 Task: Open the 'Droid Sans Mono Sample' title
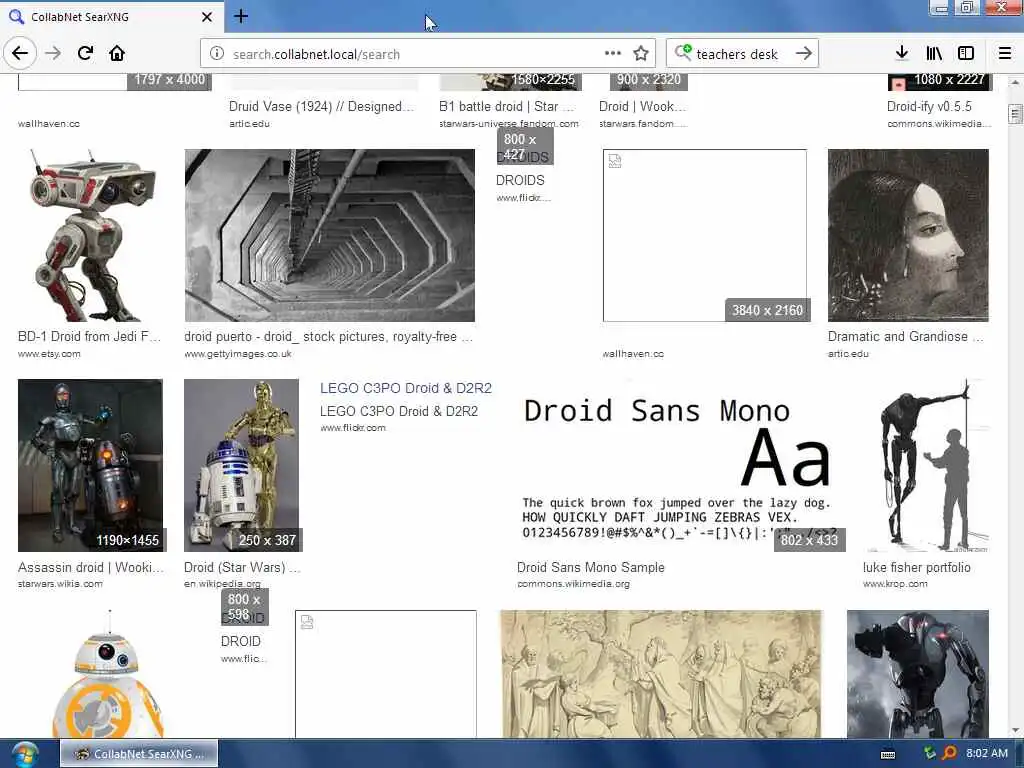[590, 568]
